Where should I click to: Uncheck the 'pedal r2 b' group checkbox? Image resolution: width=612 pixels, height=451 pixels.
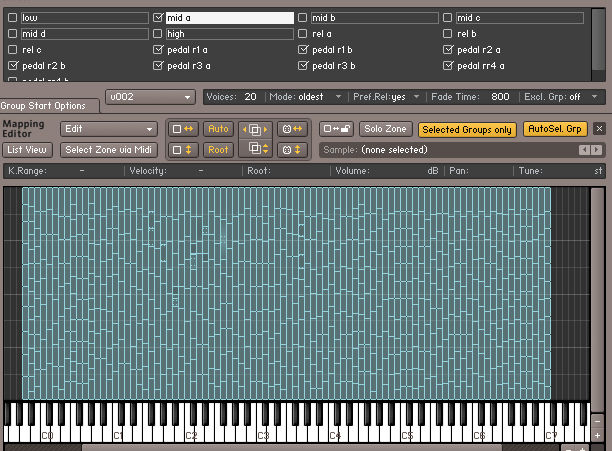tap(13, 66)
